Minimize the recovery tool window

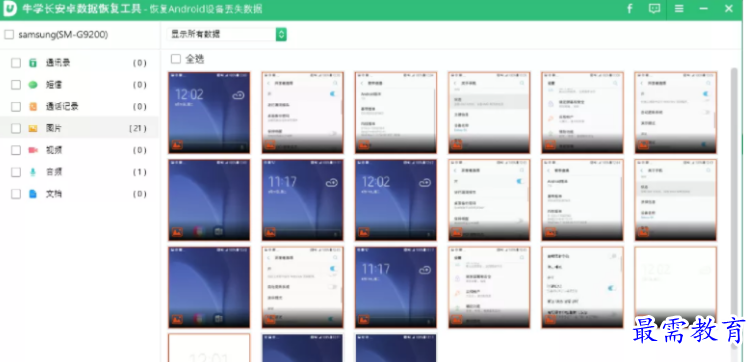coord(704,9)
